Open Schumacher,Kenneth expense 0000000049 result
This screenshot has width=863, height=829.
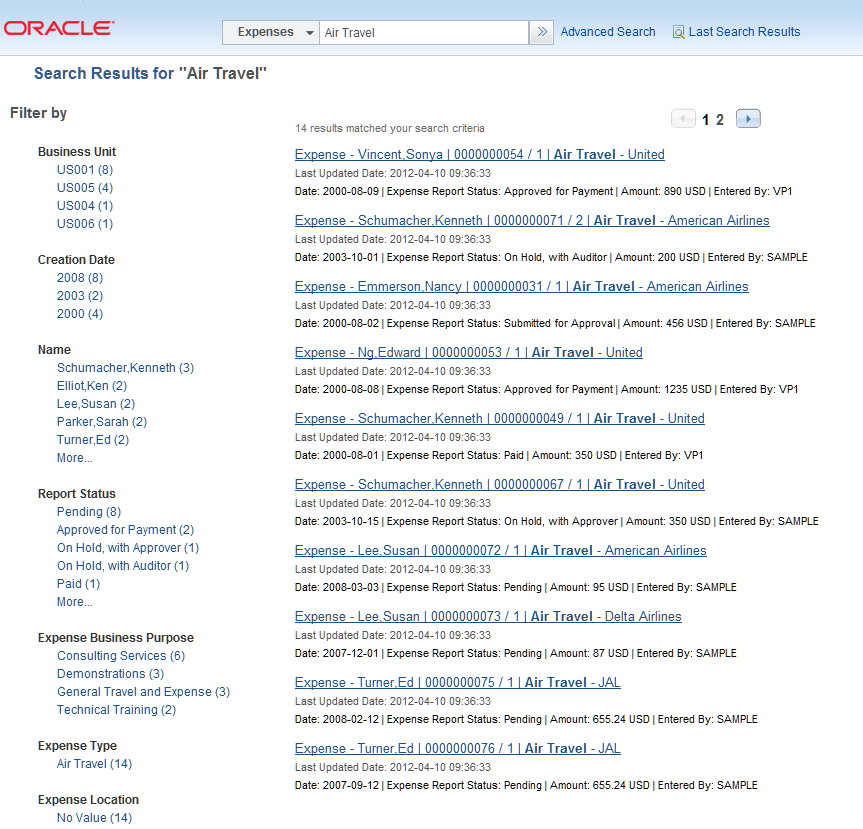499,419
